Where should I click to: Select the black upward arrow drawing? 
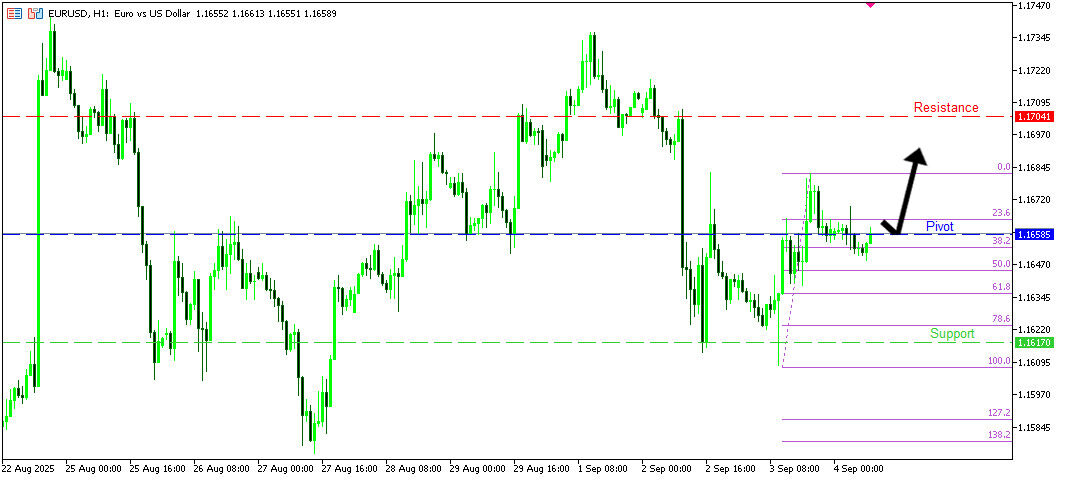click(905, 190)
